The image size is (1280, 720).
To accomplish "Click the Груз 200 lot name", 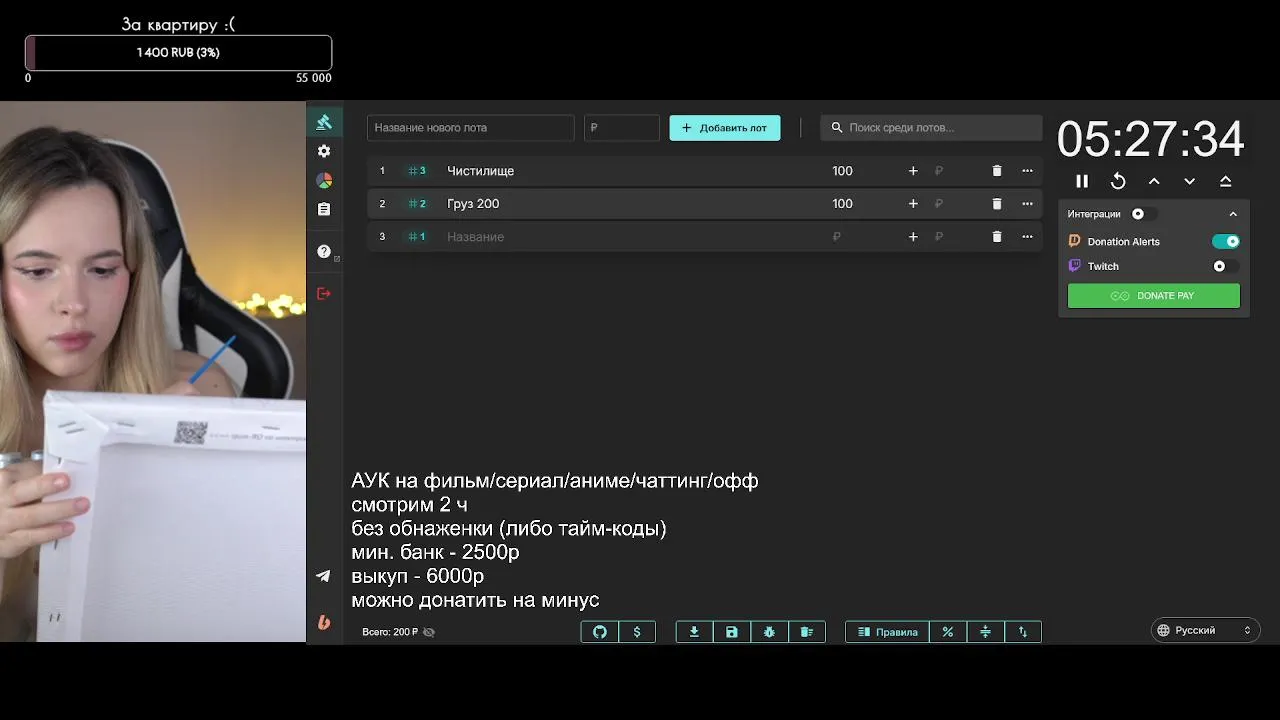I will (473, 204).
